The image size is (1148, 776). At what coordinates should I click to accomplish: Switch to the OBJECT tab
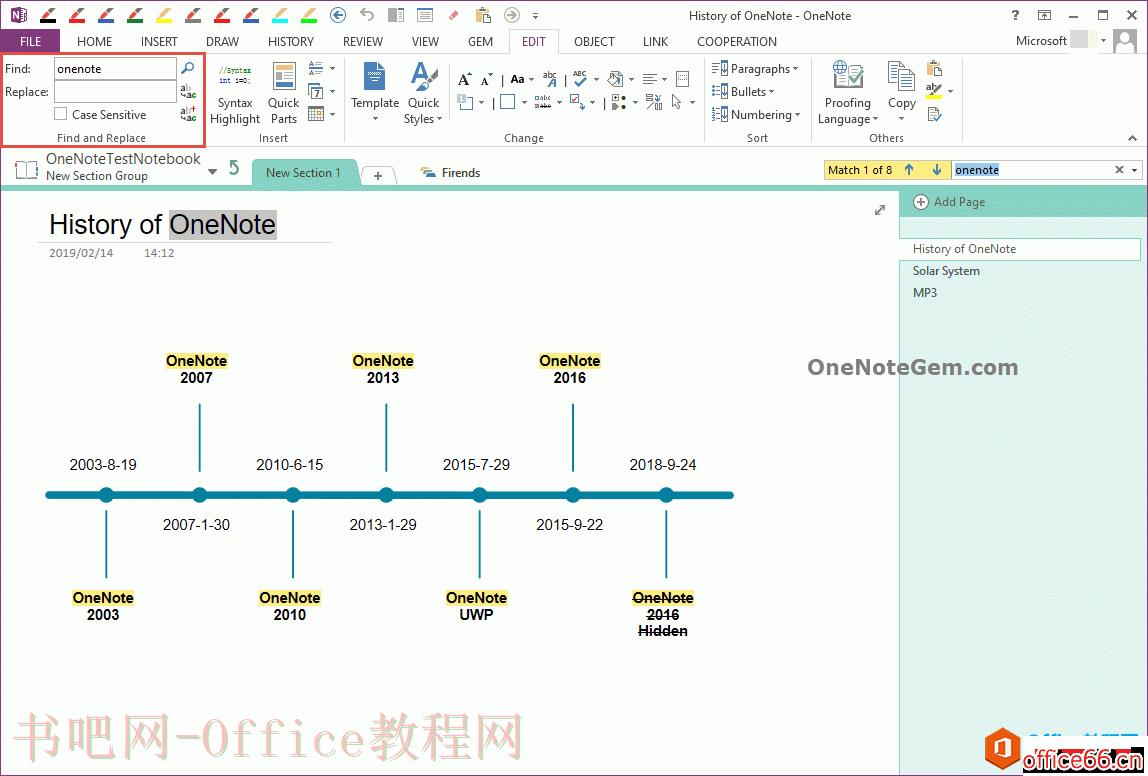click(594, 41)
